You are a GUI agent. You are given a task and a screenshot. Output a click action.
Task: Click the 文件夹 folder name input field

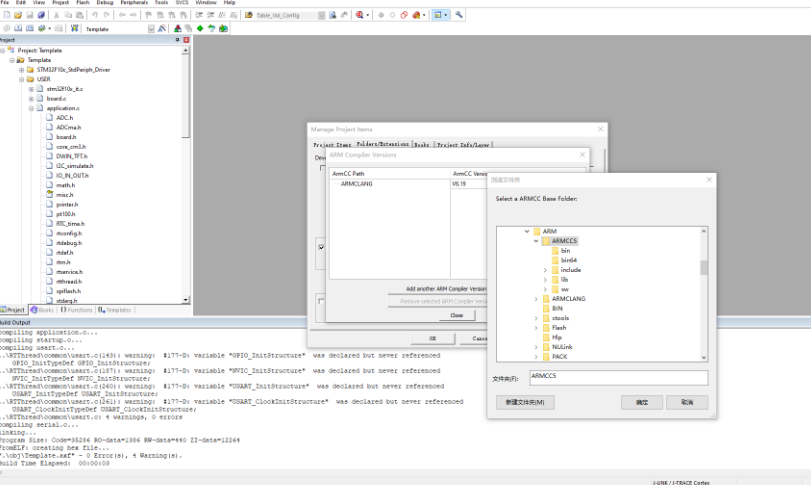pyautogui.click(x=619, y=377)
